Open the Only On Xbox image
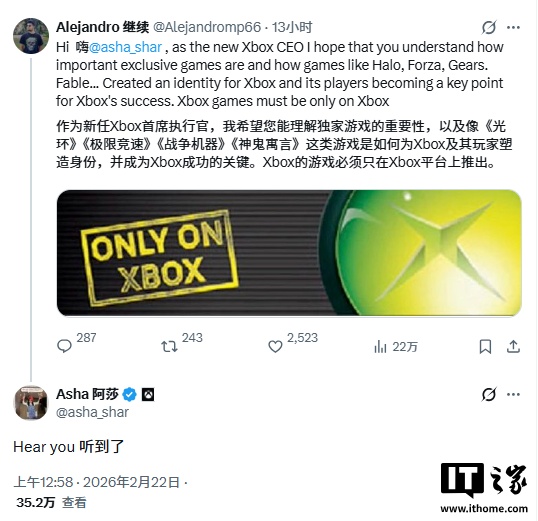Image resolution: width=538 pixels, height=521 pixels. tap(289, 253)
